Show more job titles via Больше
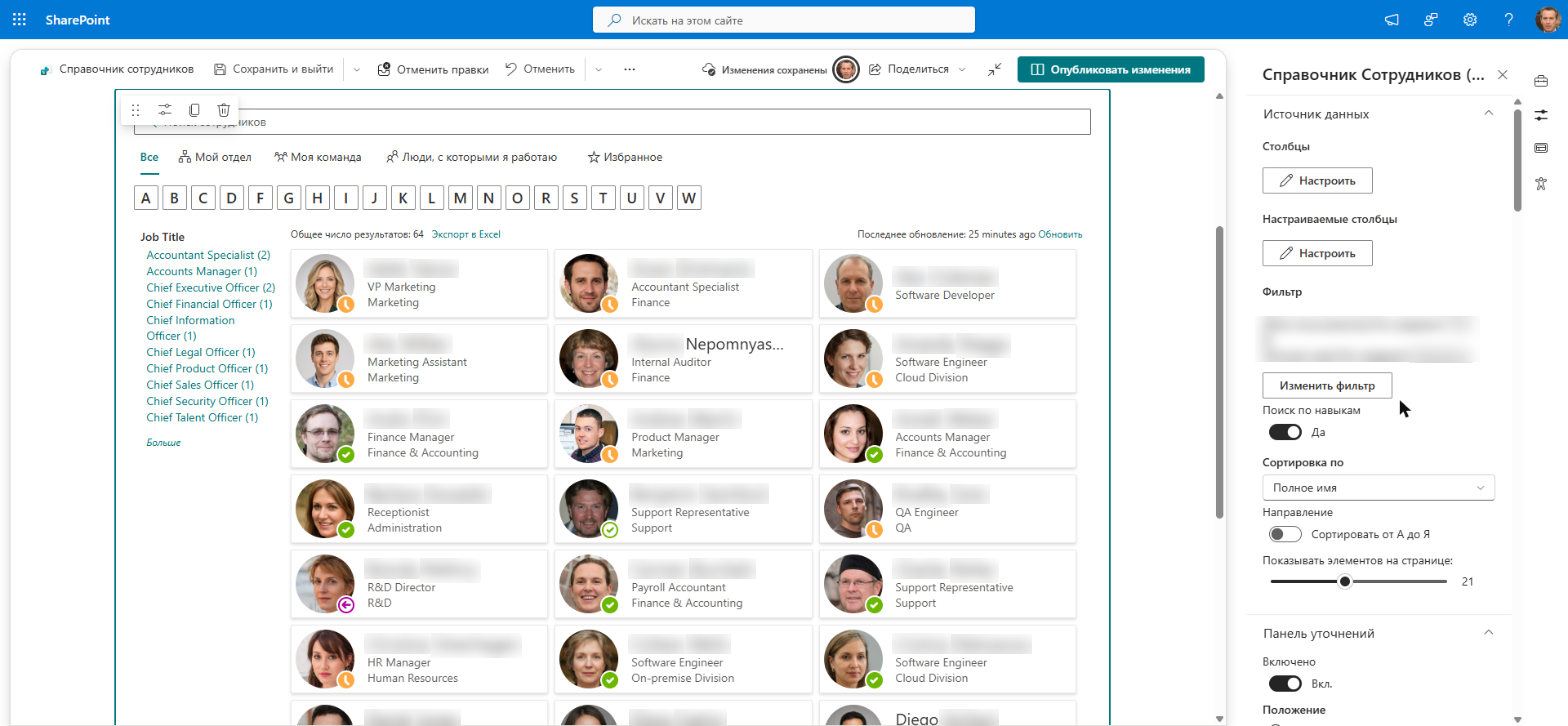The image size is (1568, 726). (x=164, y=442)
